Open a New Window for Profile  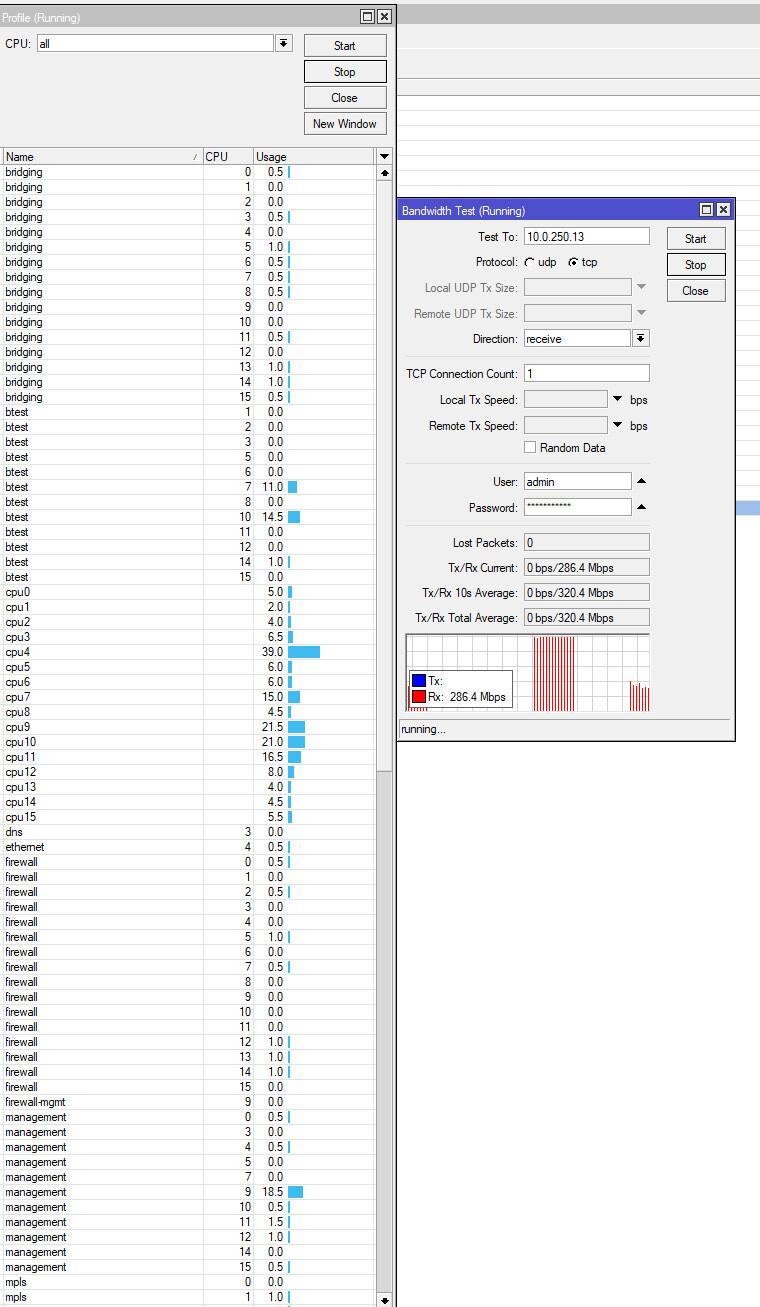coord(345,124)
